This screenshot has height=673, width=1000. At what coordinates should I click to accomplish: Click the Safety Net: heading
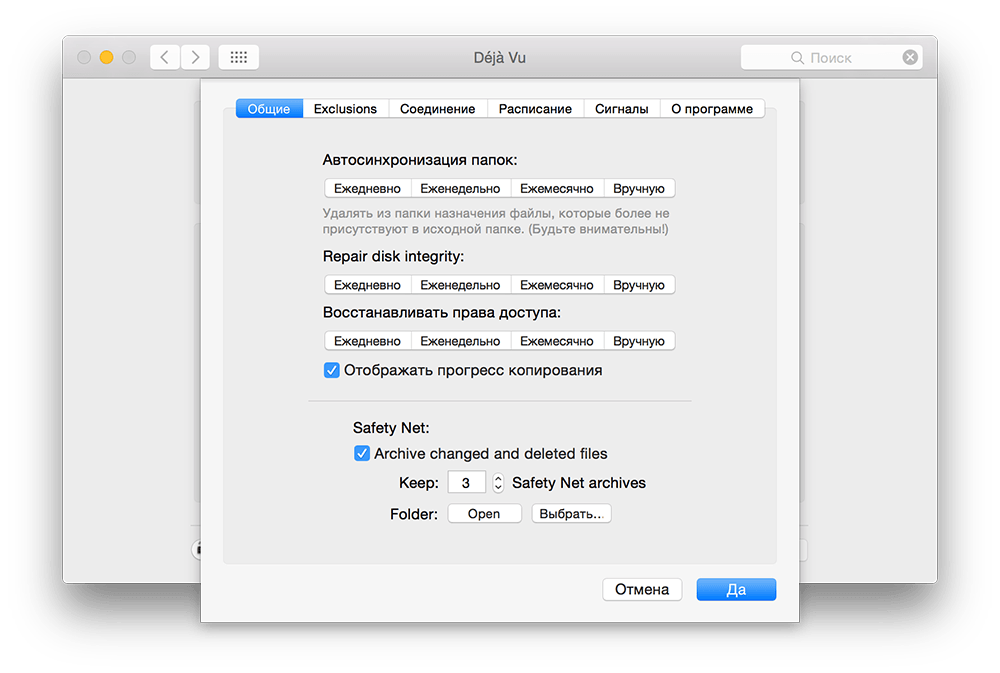[391, 427]
